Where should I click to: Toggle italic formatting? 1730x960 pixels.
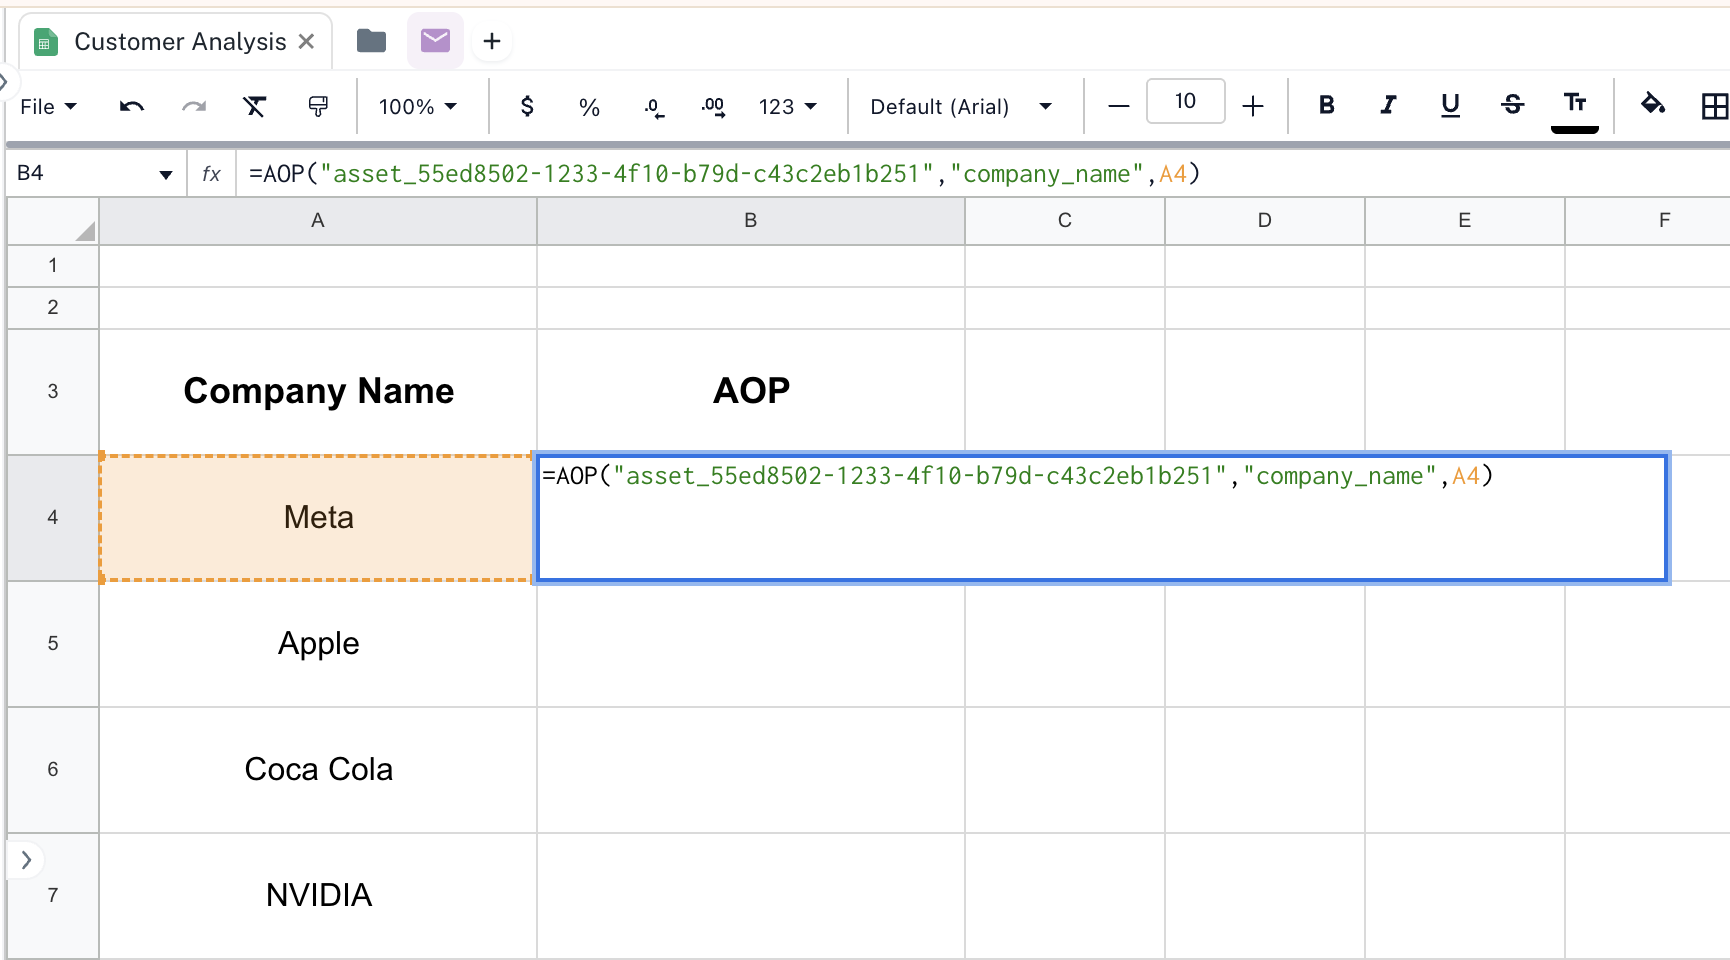pyautogui.click(x=1388, y=105)
